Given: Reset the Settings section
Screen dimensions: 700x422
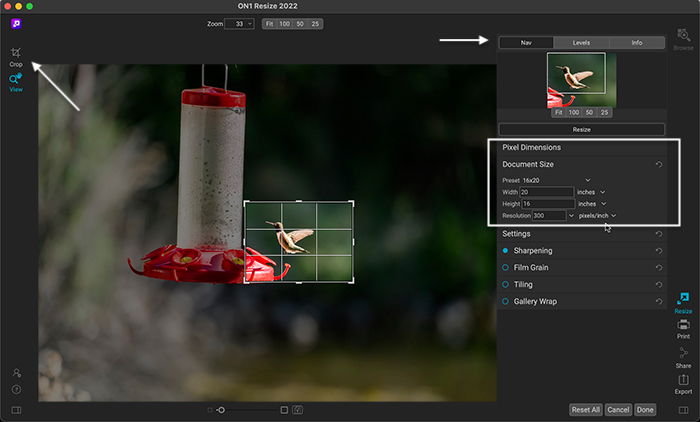Looking at the screenshot, I should (x=659, y=234).
